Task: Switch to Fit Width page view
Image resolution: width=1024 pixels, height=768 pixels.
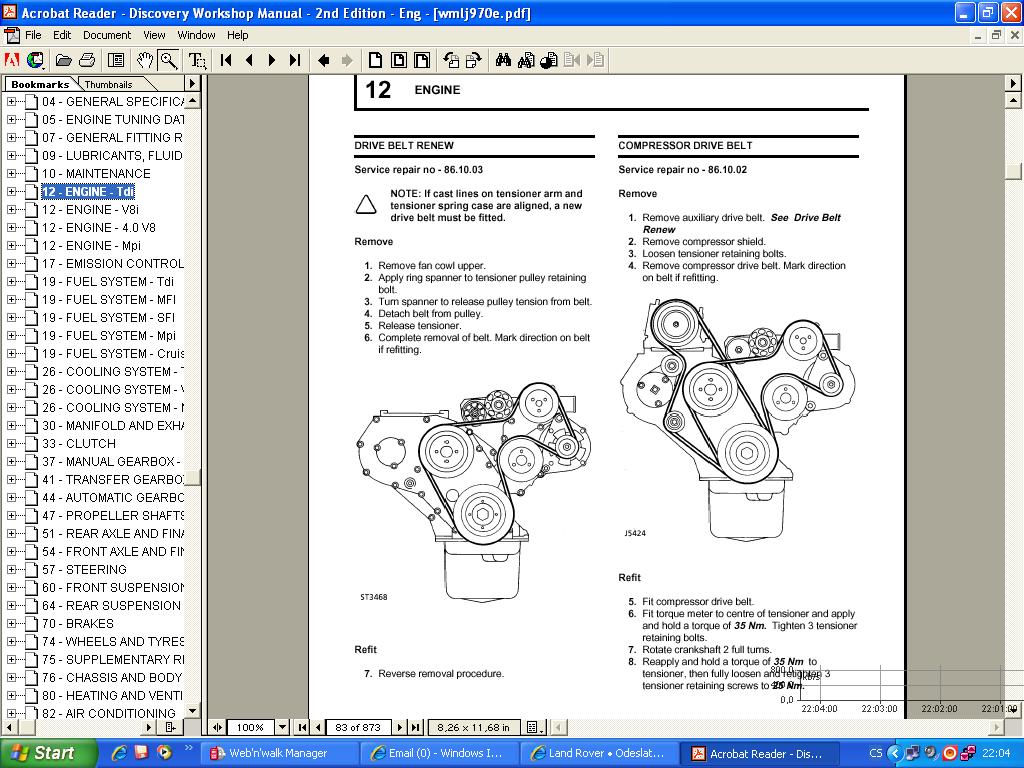Action: click(423, 60)
